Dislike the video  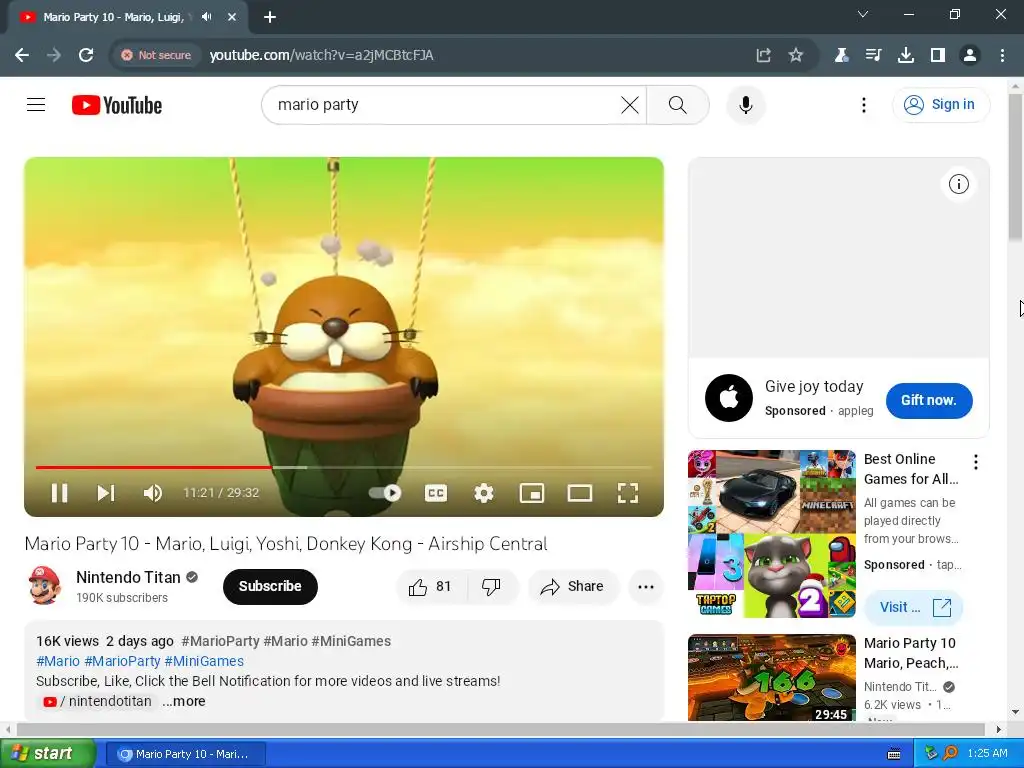click(492, 586)
